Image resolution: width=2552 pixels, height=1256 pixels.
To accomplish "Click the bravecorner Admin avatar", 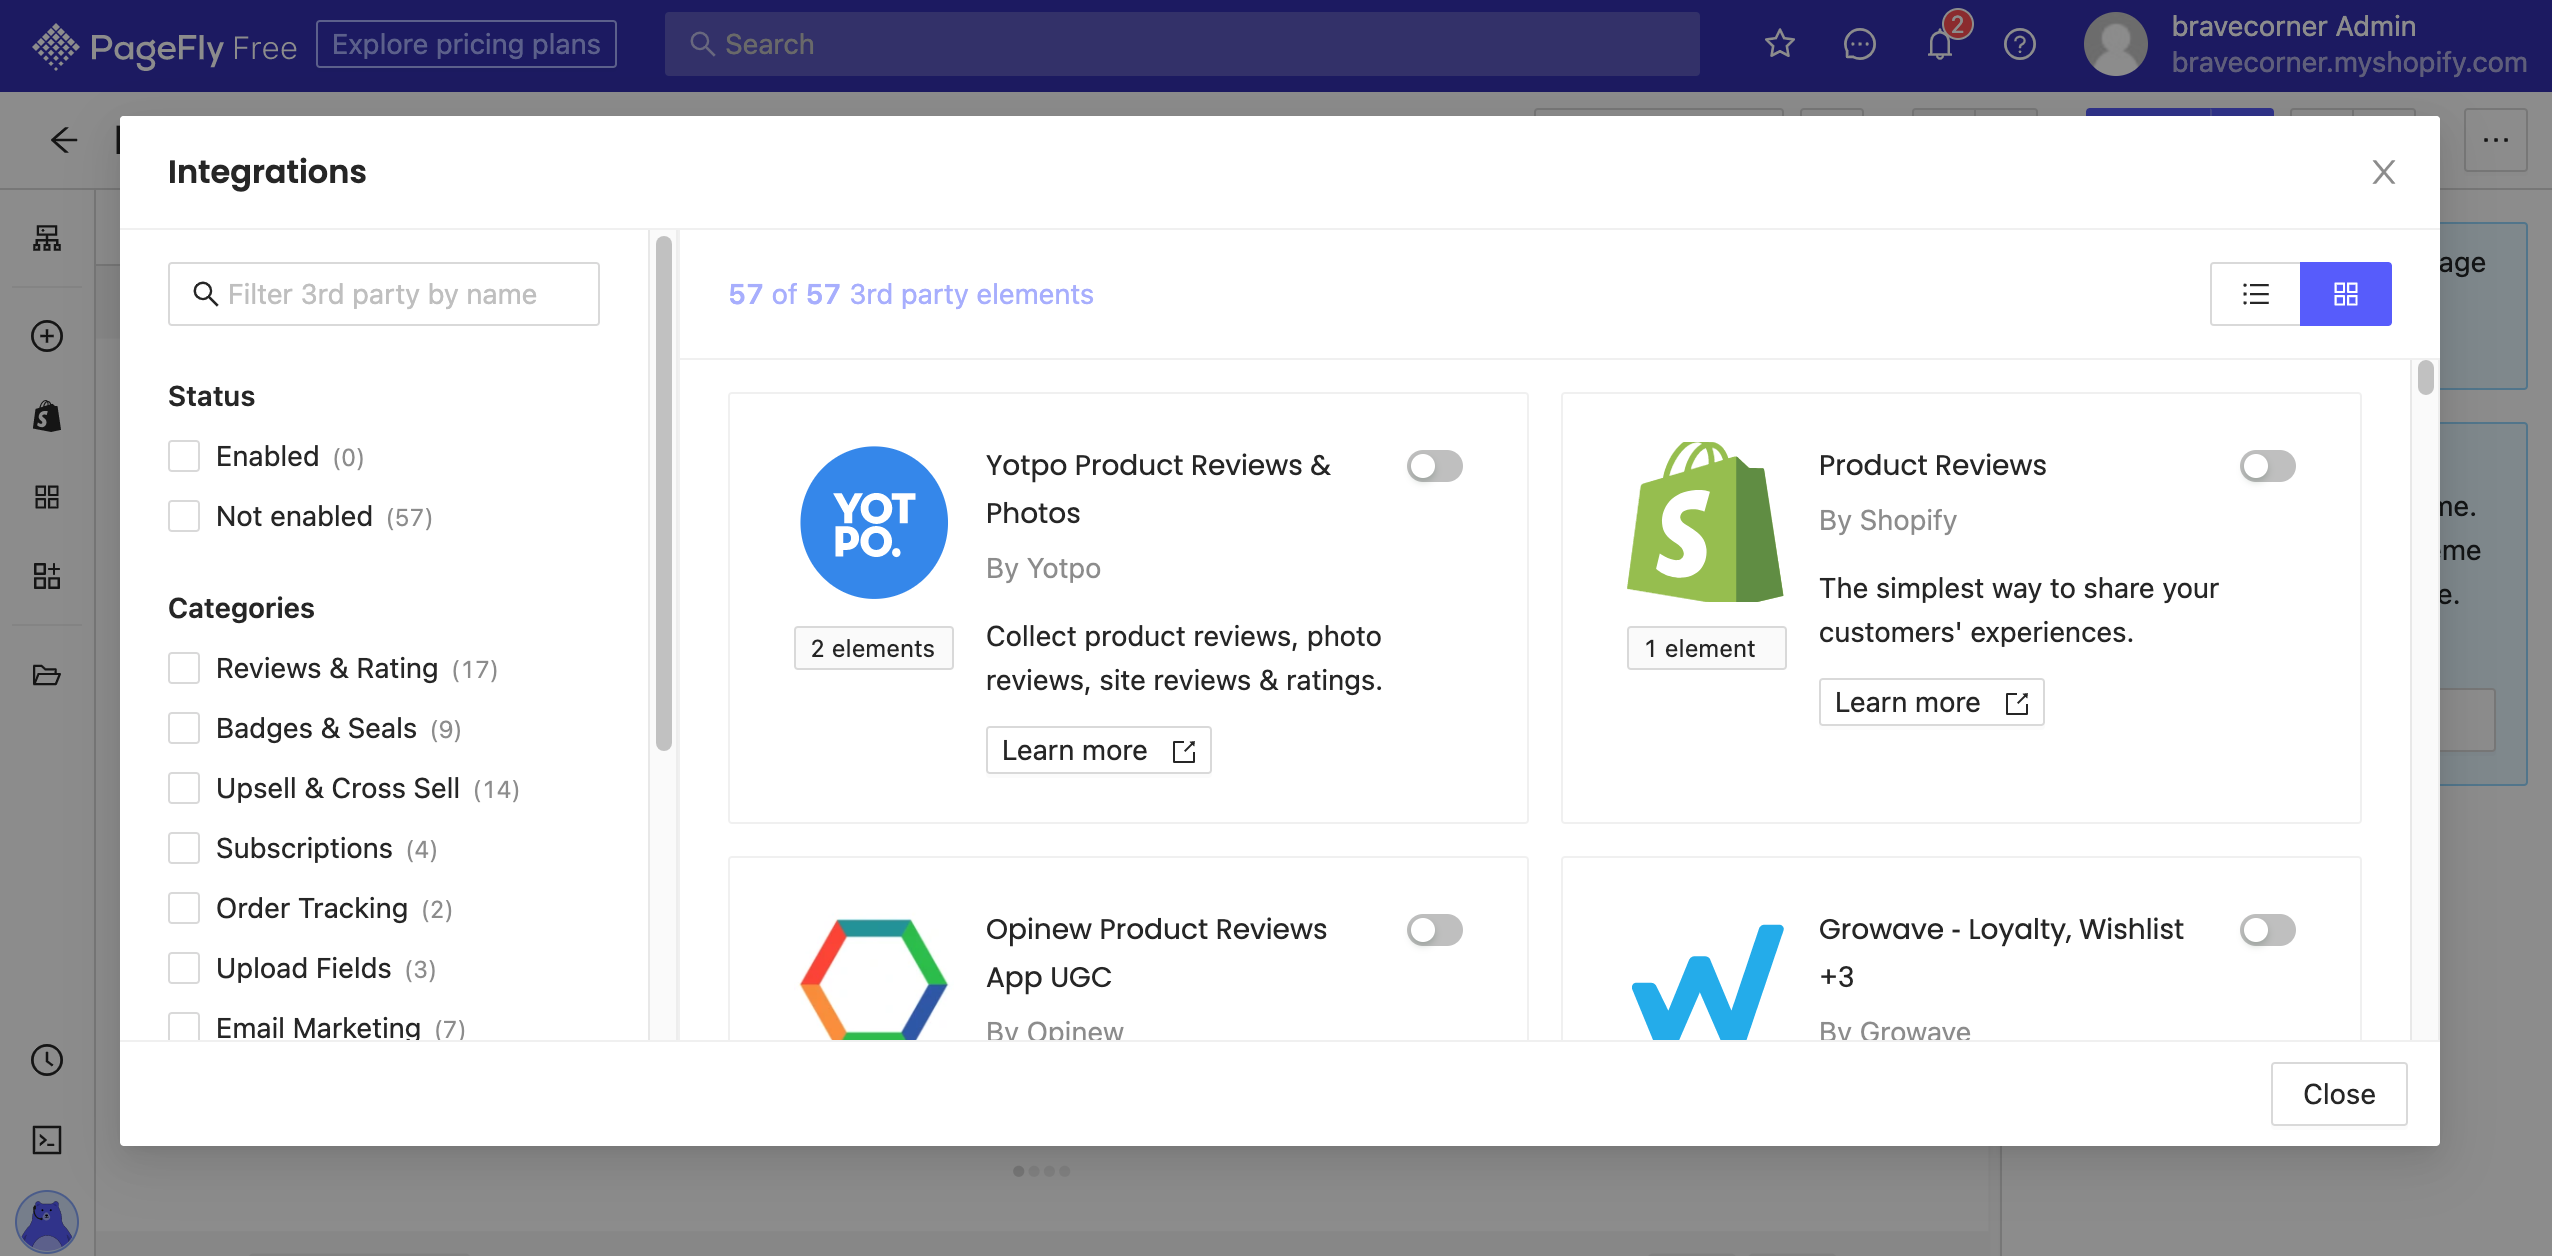I will (2115, 44).
